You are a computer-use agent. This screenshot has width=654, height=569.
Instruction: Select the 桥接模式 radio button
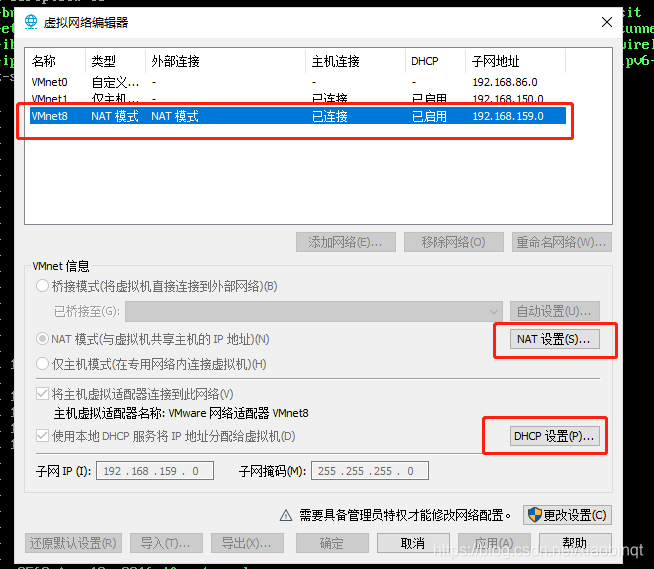pyautogui.click(x=42, y=286)
